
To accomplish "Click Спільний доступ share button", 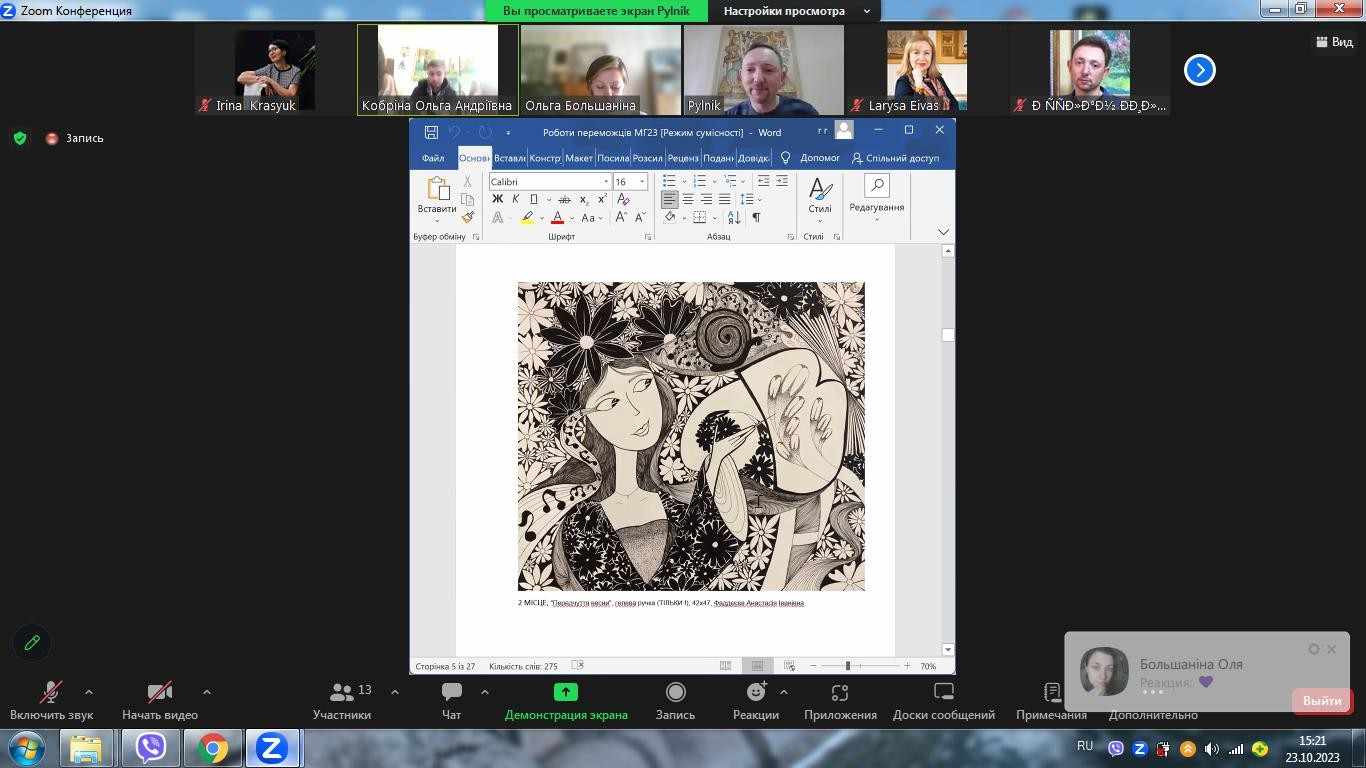I will (895, 158).
